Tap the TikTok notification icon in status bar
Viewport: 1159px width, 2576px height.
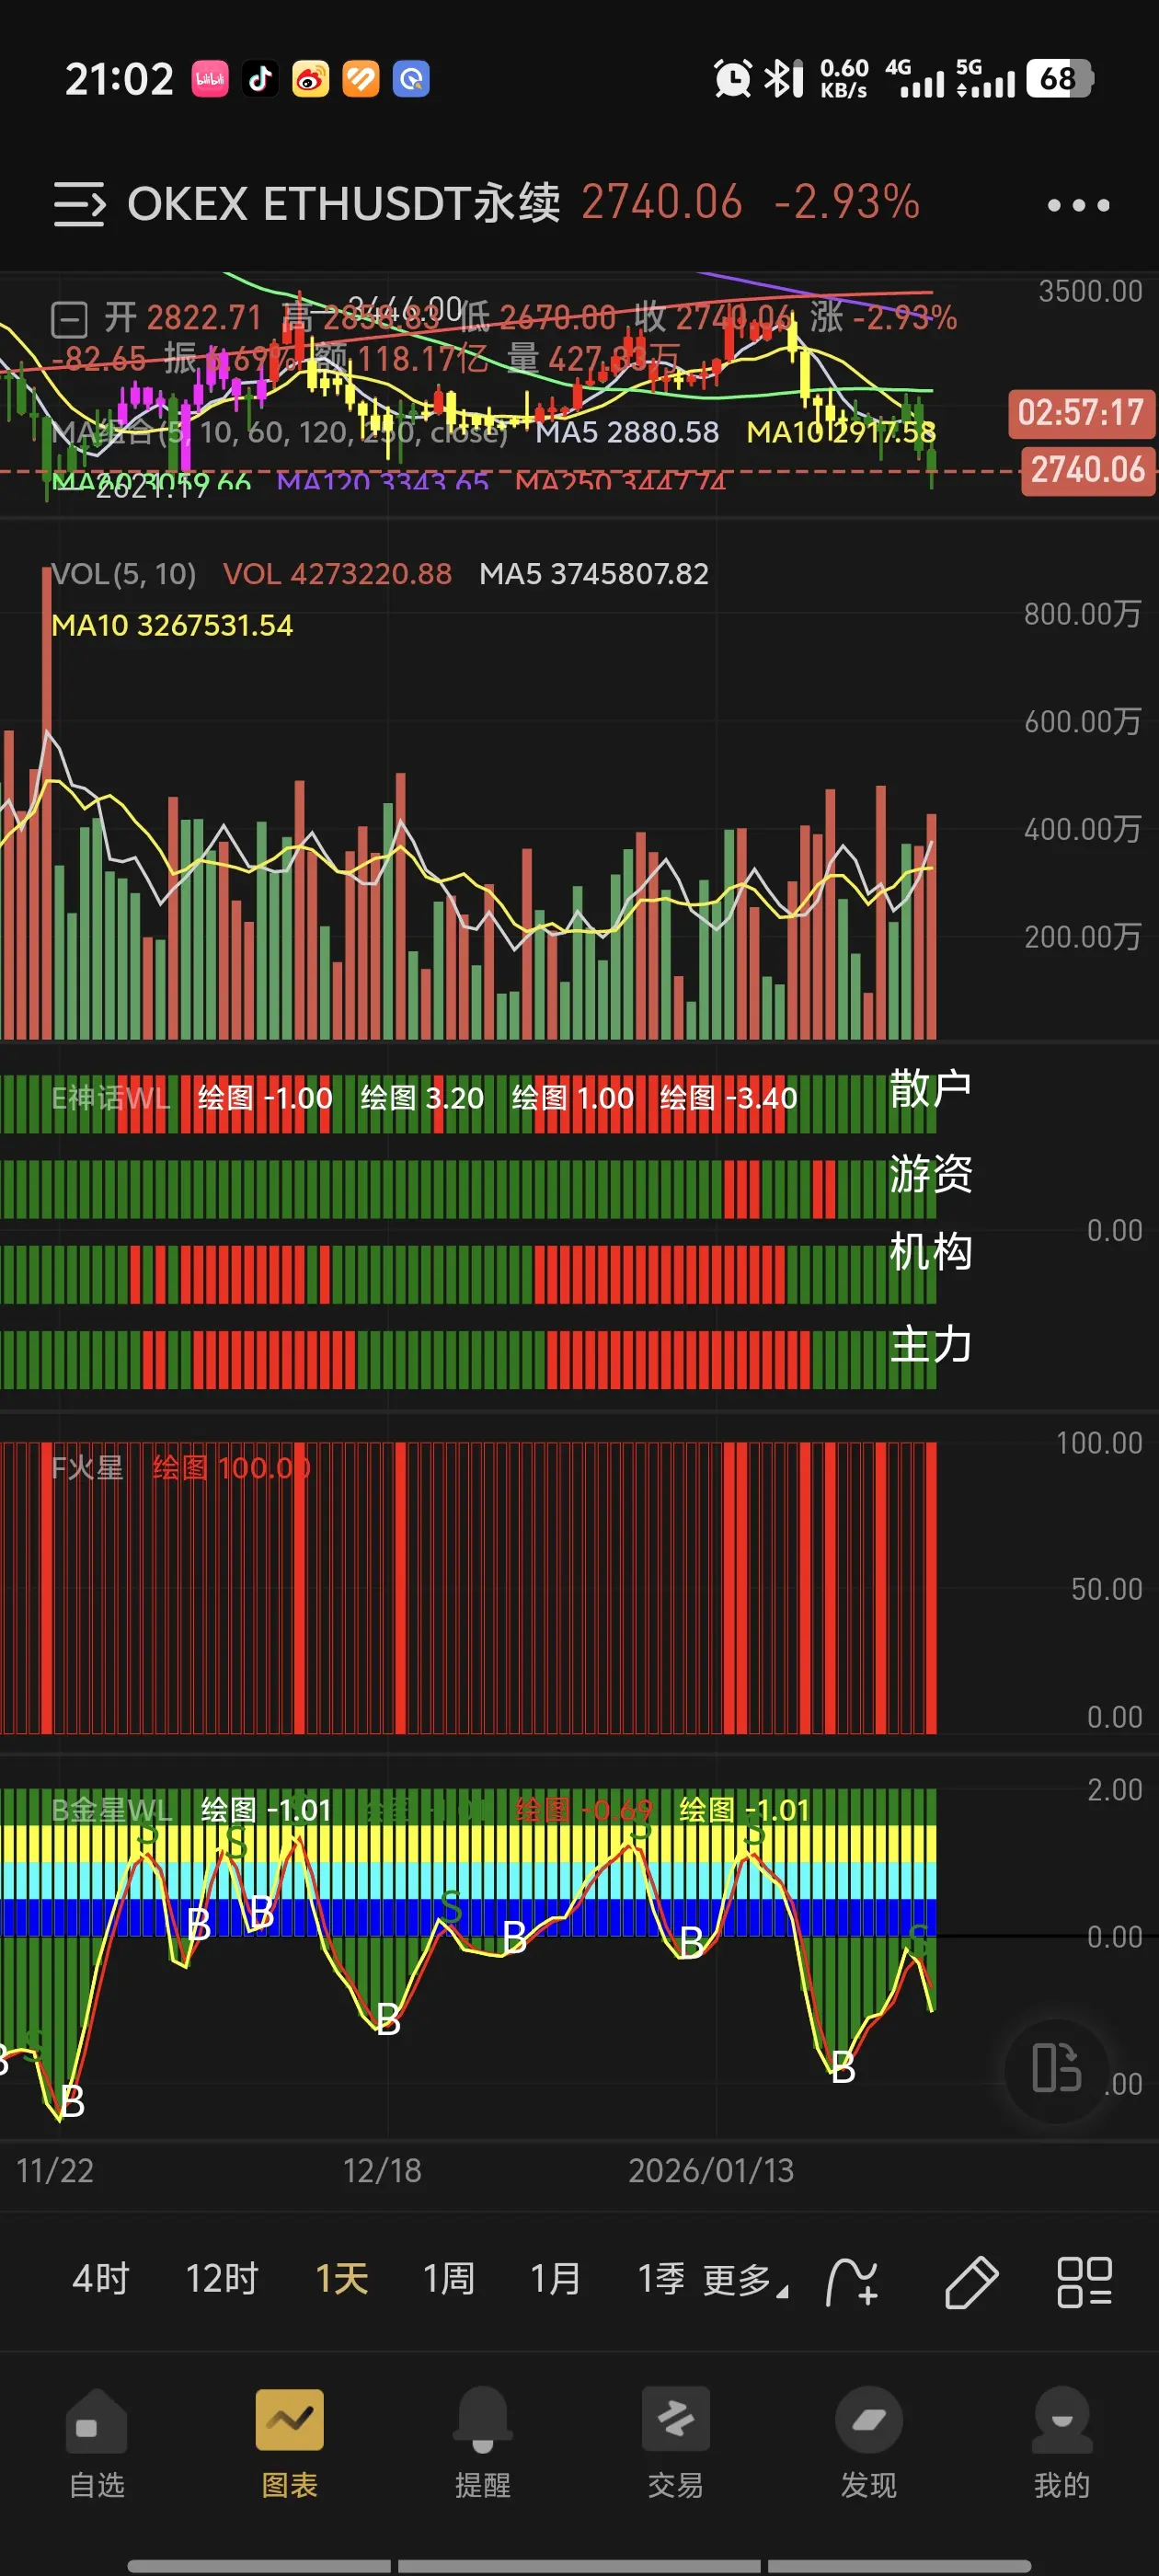pyautogui.click(x=260, y=79)
